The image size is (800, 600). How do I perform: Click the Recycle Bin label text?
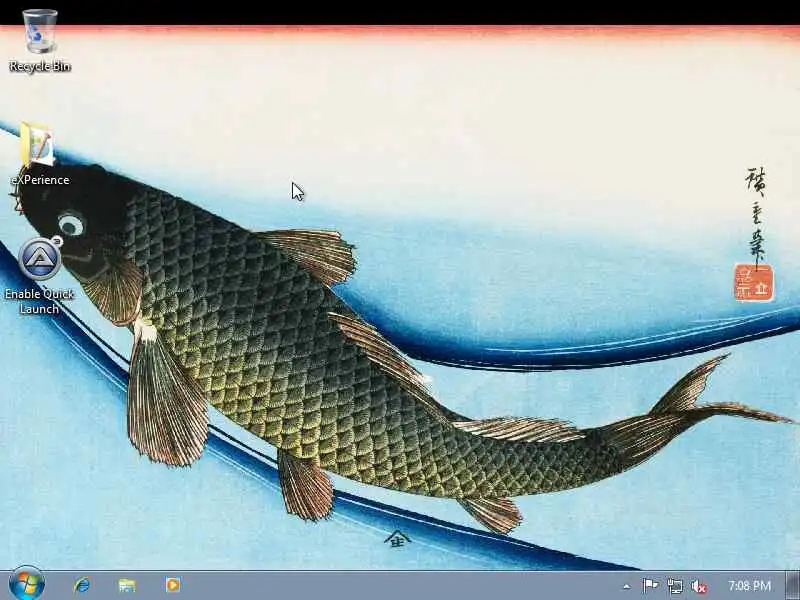click(x=40, y=66)
